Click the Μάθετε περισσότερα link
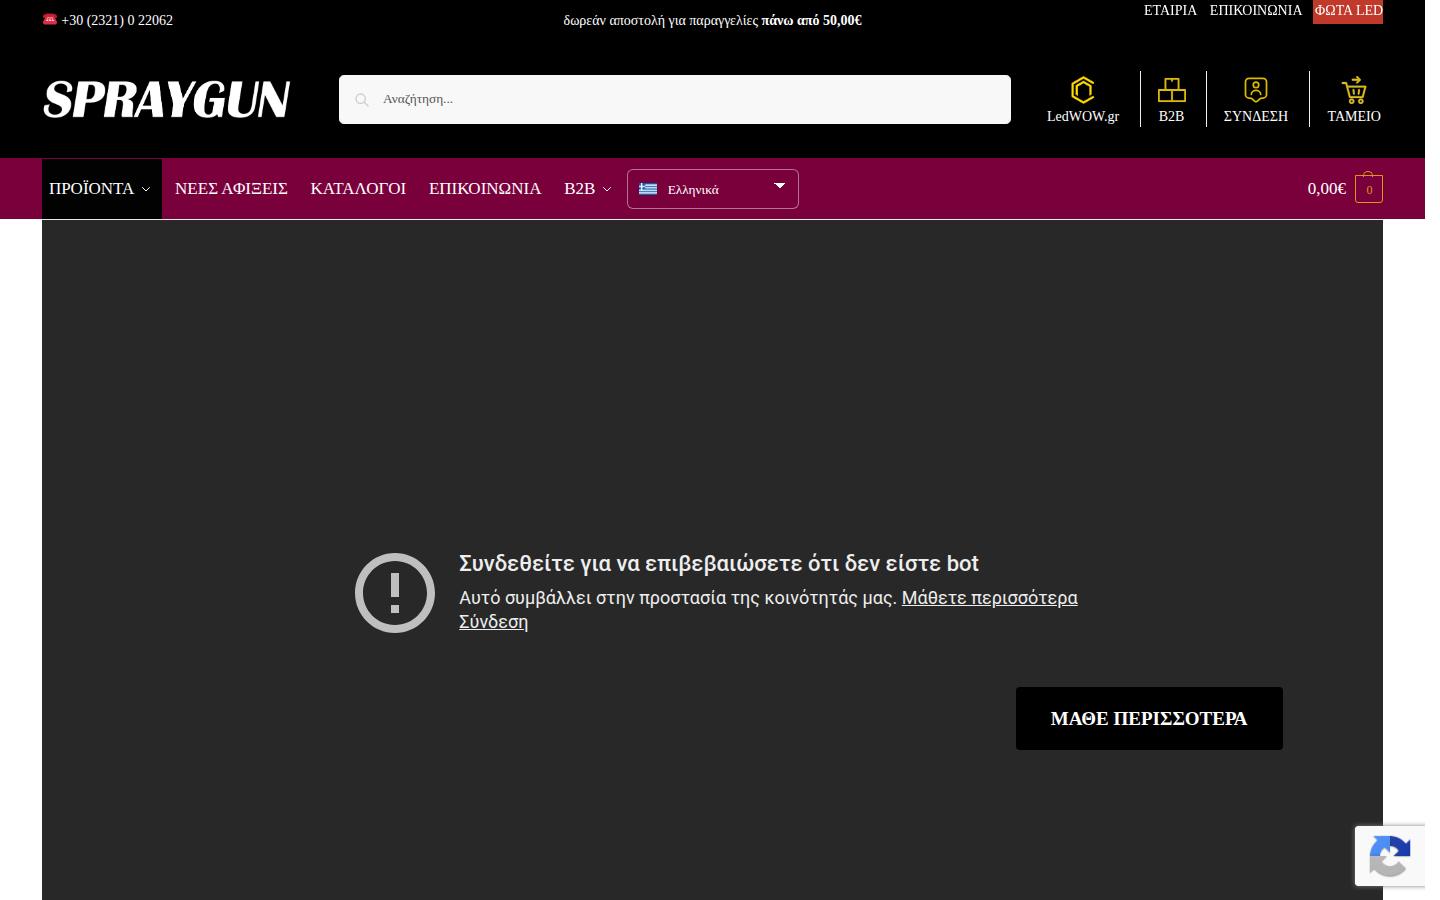Image resolution: width=1440 pixels, height=900 pixels. [990, 598]
